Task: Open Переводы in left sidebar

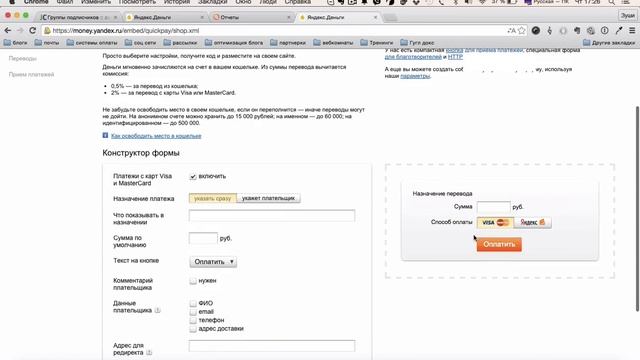Action: coord(22,58)
